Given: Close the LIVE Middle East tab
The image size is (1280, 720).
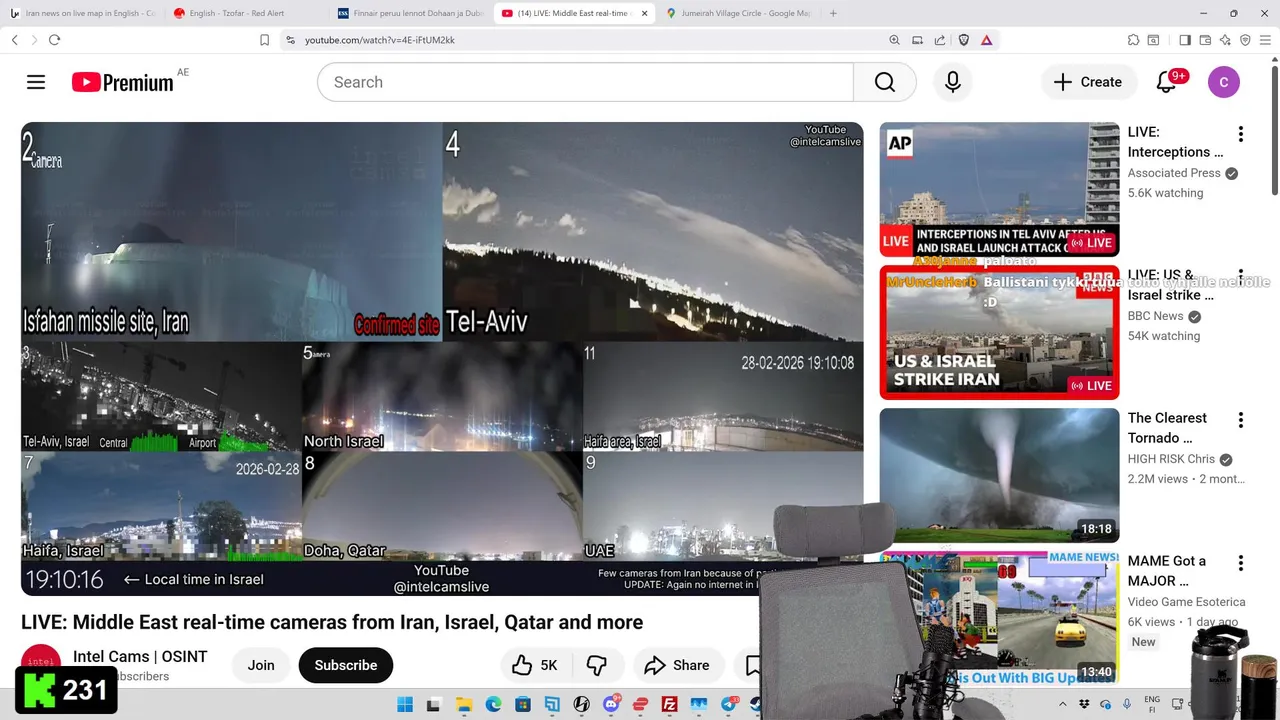Looking at the screenshot, I should (x=644, y=13).
